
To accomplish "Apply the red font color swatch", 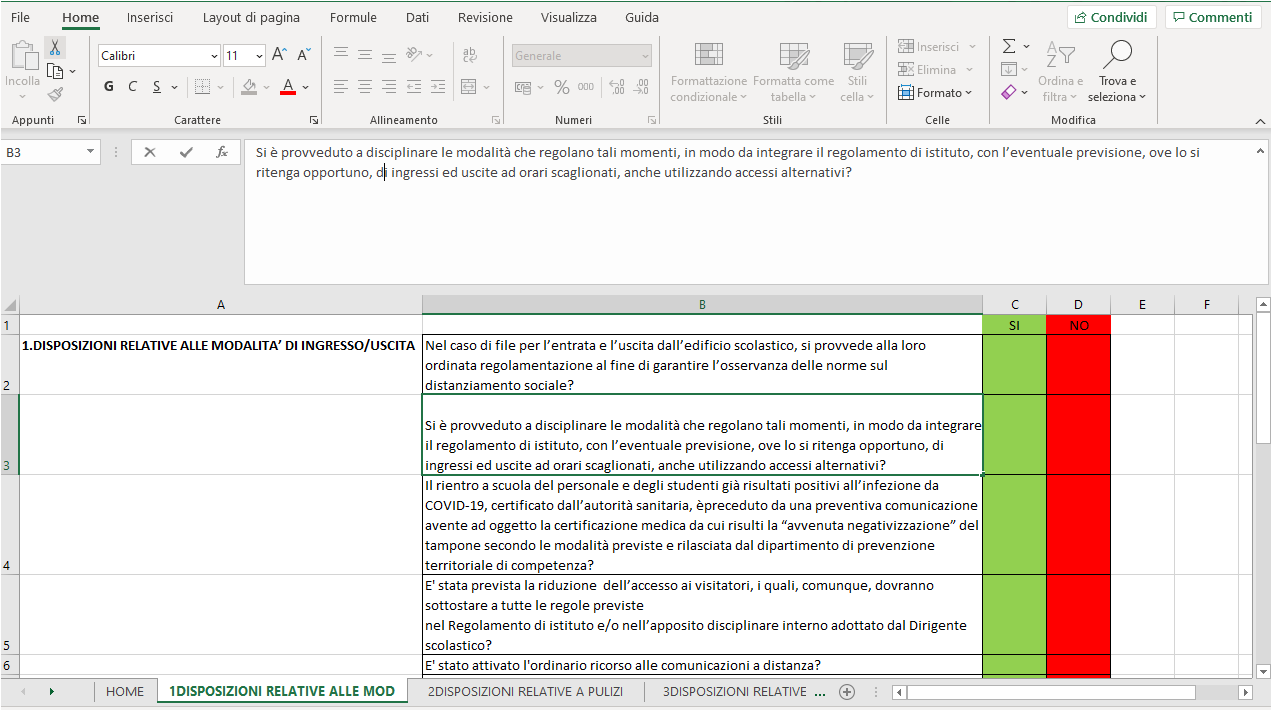I will tap(288, 87).
